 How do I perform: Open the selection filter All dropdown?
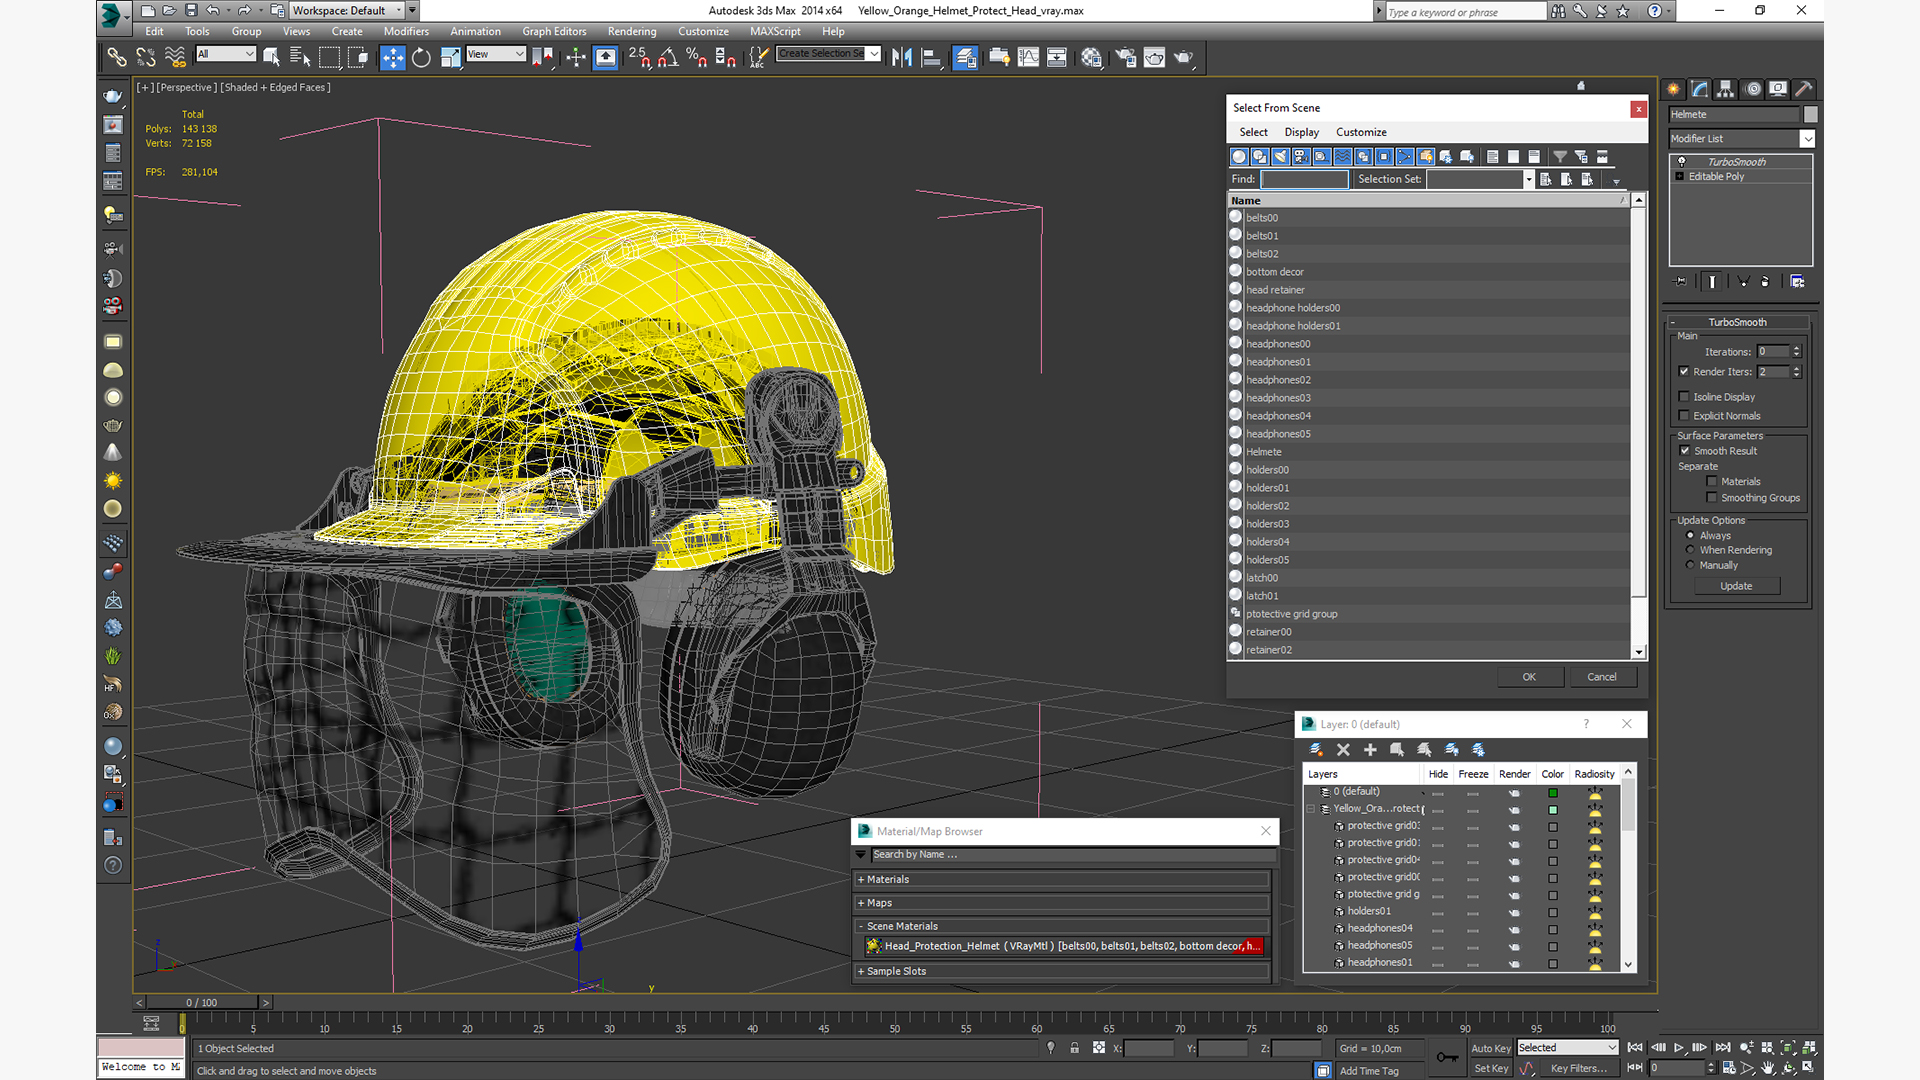pos(226,54)
